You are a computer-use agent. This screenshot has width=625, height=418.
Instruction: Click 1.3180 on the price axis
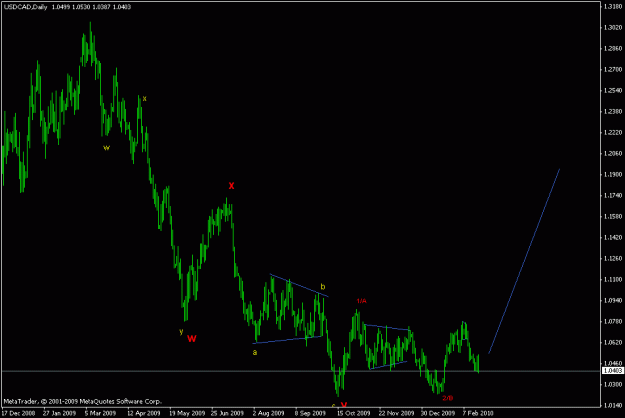613,6
